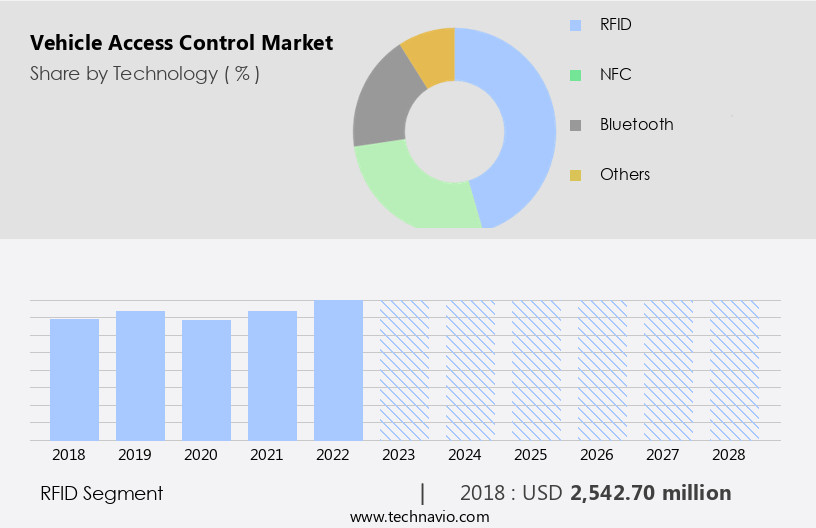The height and width of the screenshot is (528, 816).
Task: Click the Vehicle Access Control Market title
Action: click(182, 43)
